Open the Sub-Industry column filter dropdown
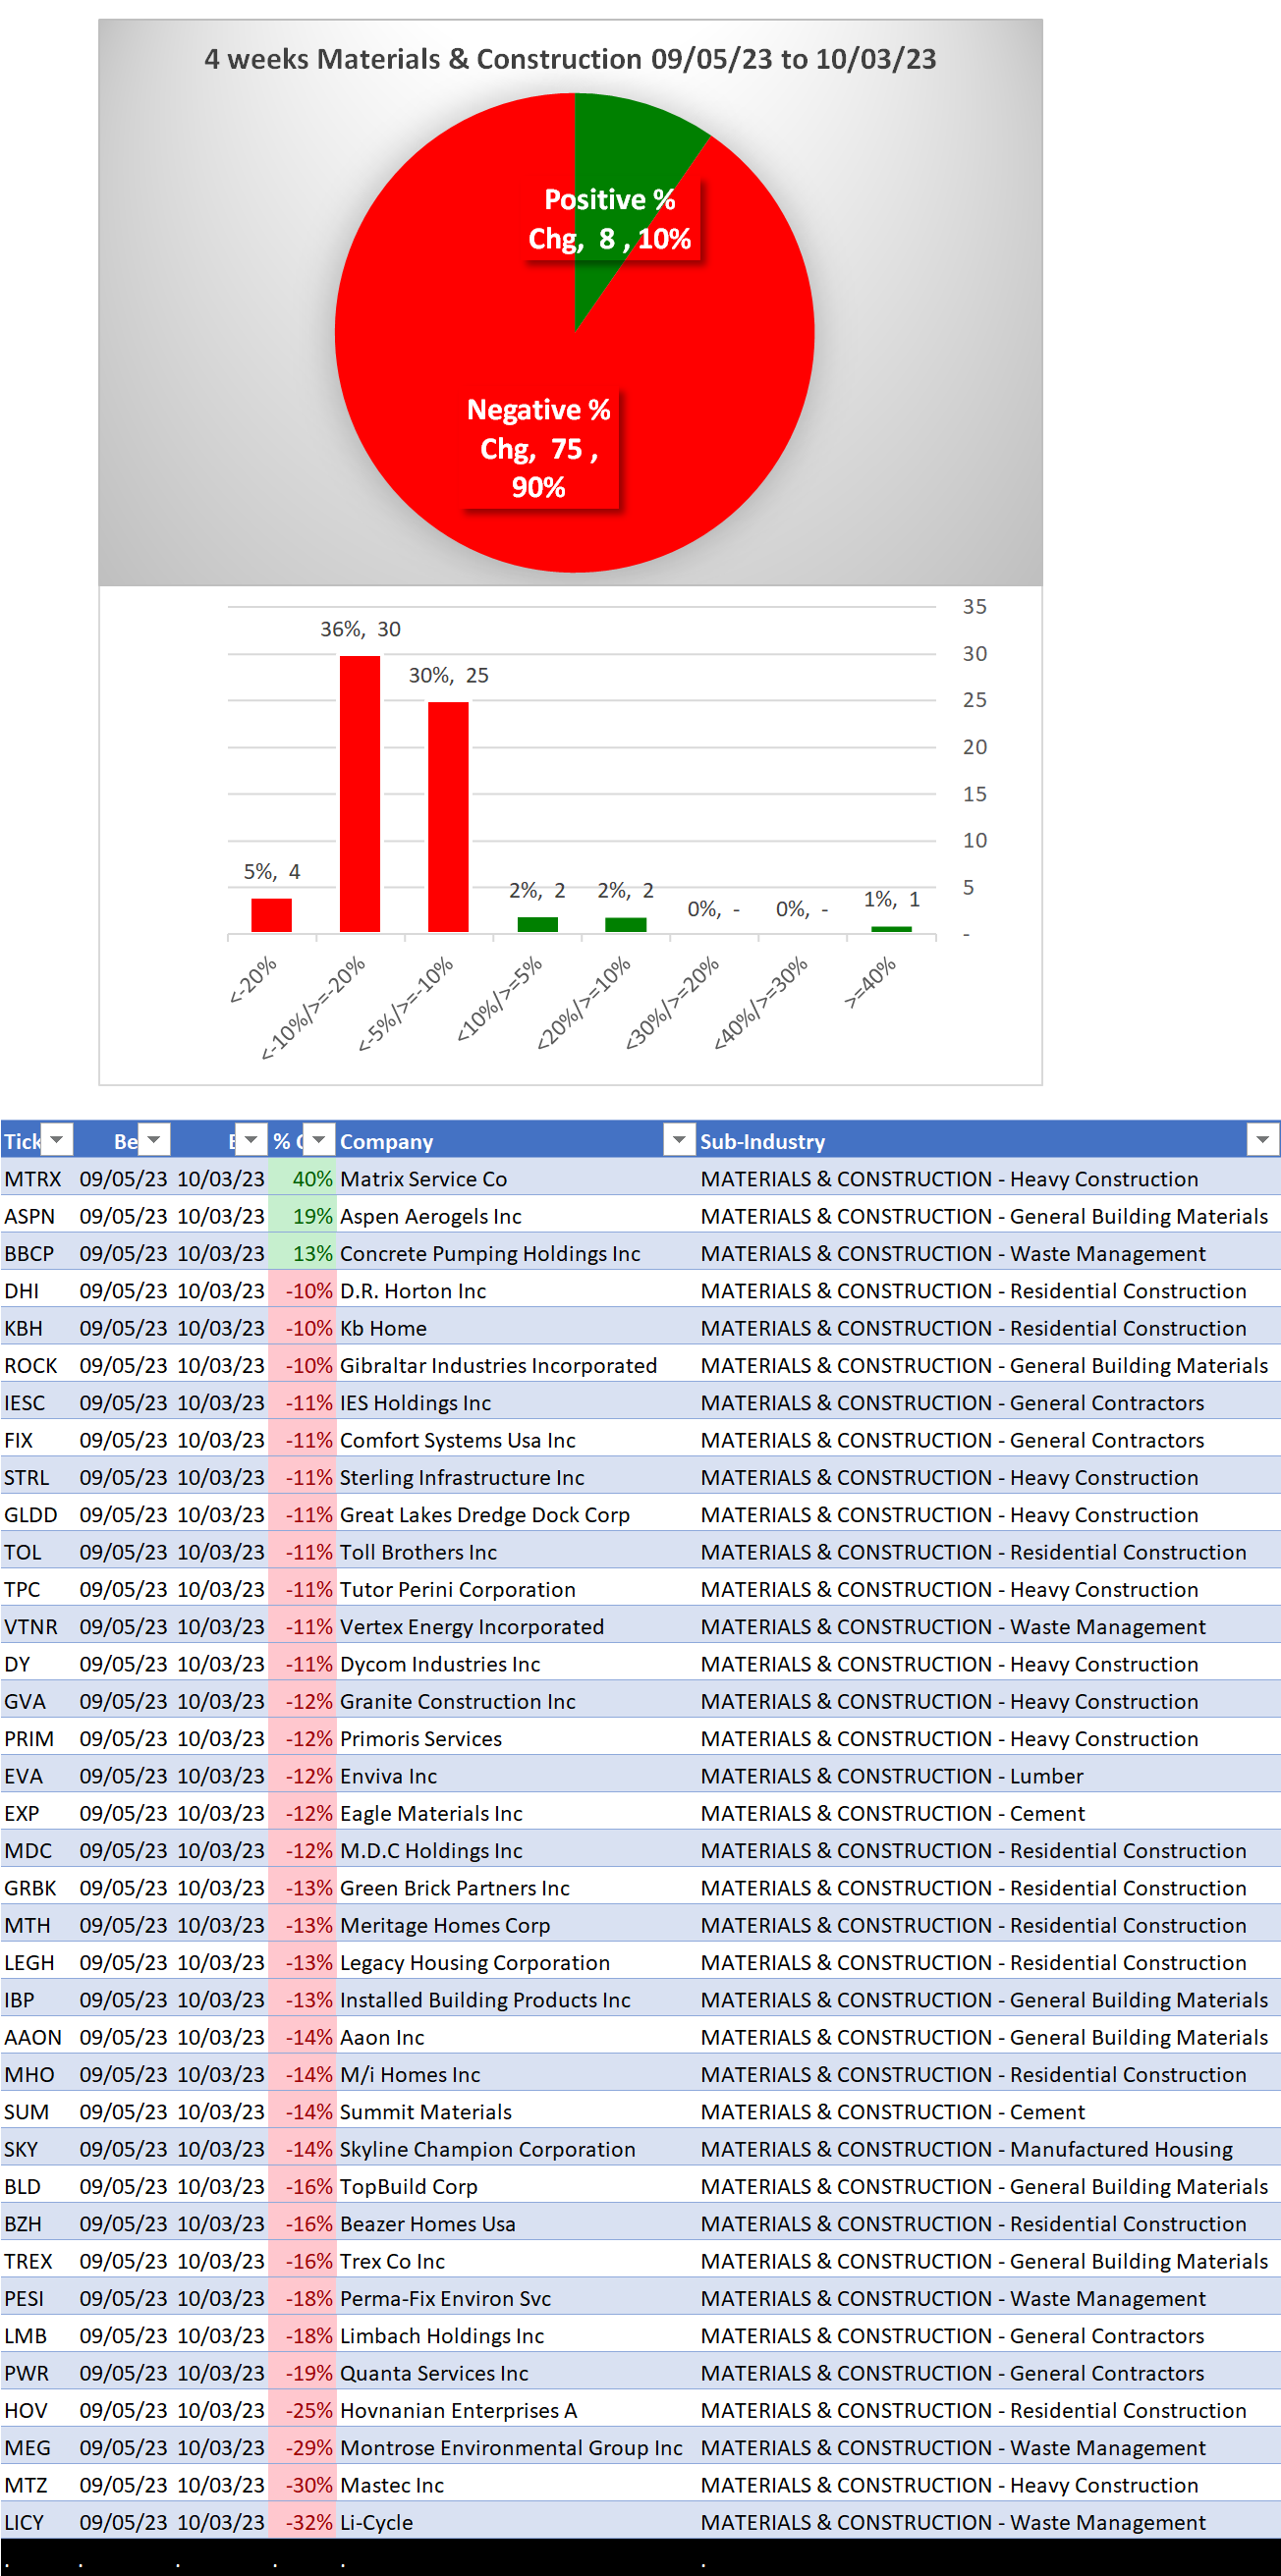 tap(1263, 1139)
